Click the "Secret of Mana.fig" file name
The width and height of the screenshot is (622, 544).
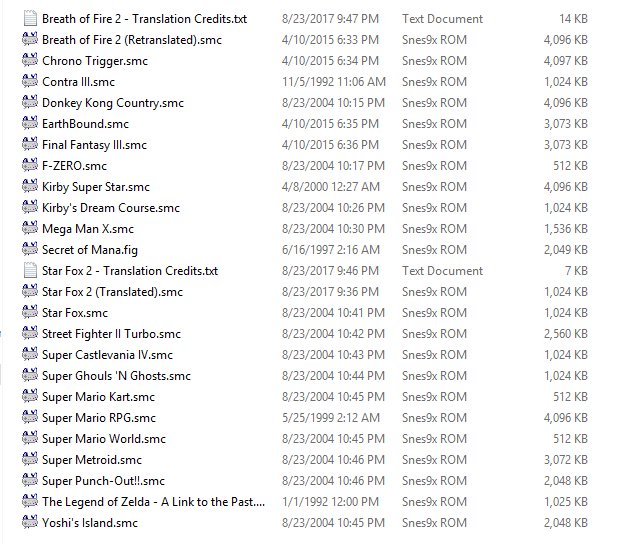[90, 250]
